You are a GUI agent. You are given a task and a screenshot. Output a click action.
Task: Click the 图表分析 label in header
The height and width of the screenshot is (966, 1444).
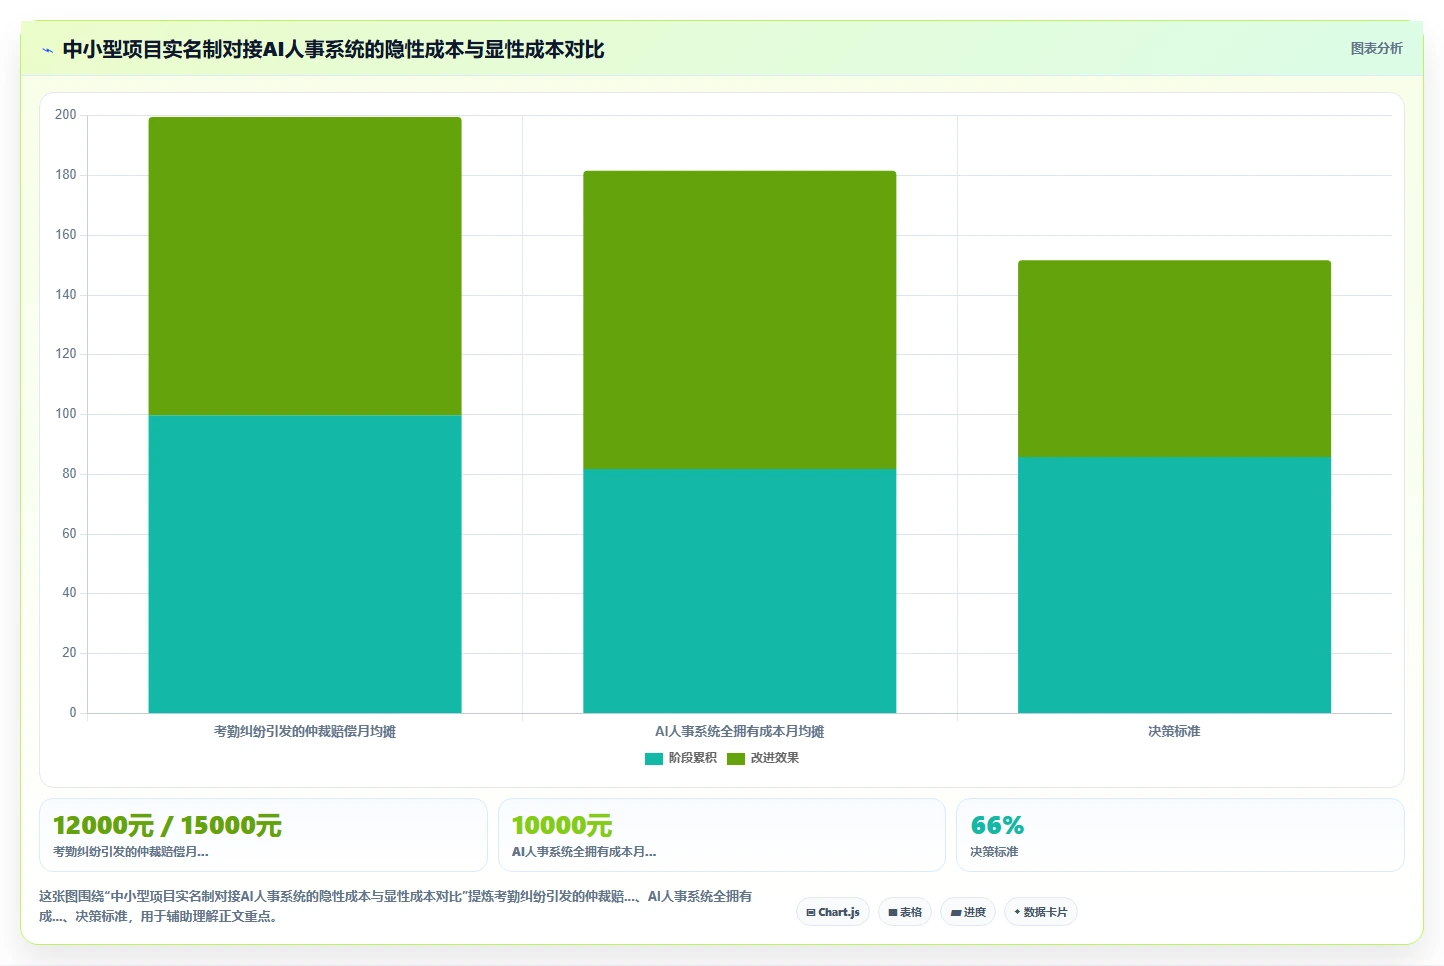click(x=1376, y=48)
